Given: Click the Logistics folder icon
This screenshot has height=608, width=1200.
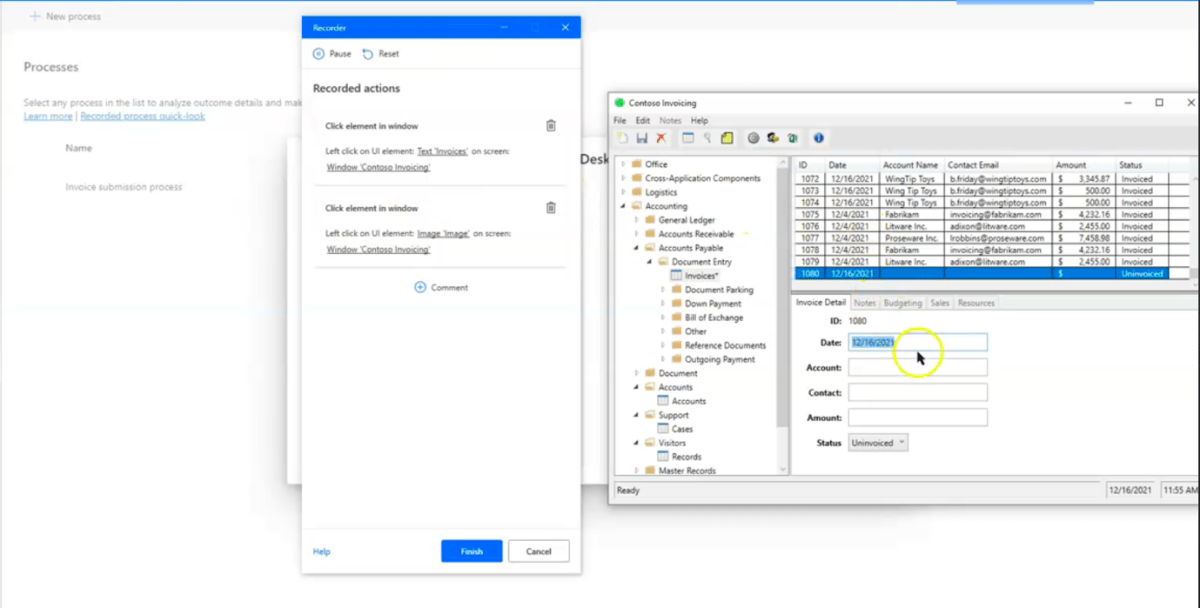Looking at the screenshot, I should coord(637,192).
